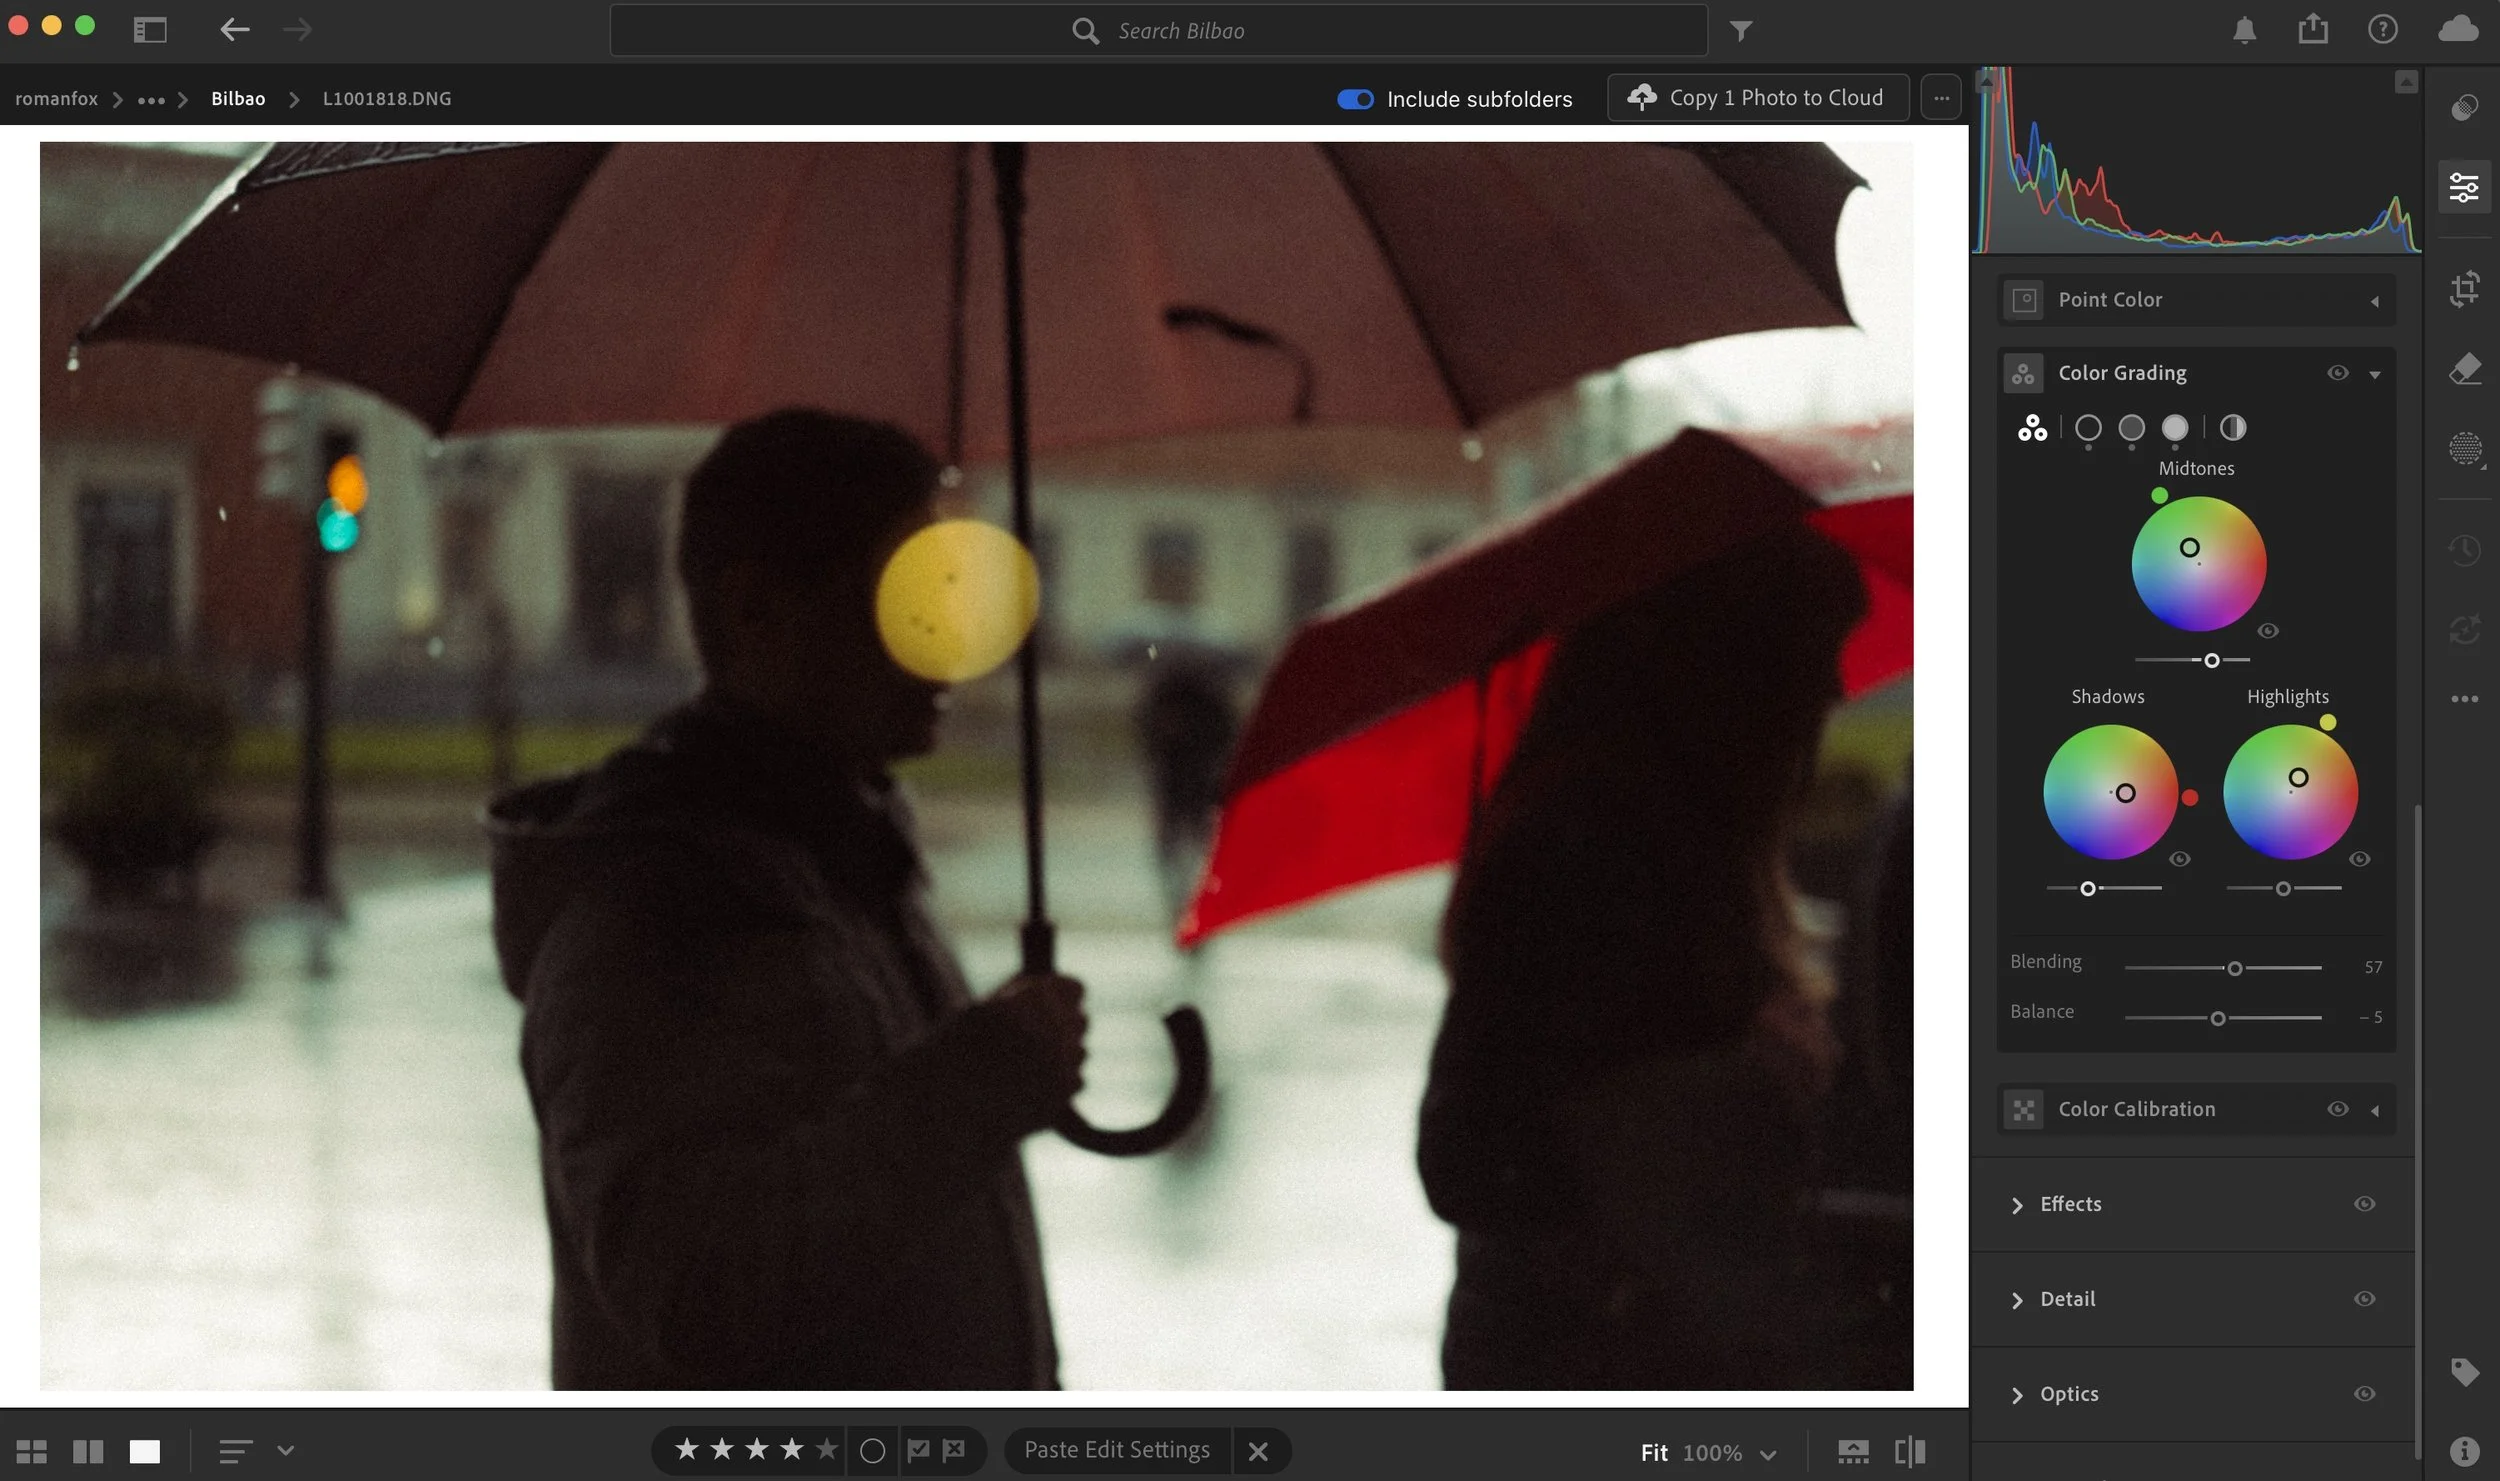
Task: Click the Share export icon
Action: click(x=2312, y=30)
